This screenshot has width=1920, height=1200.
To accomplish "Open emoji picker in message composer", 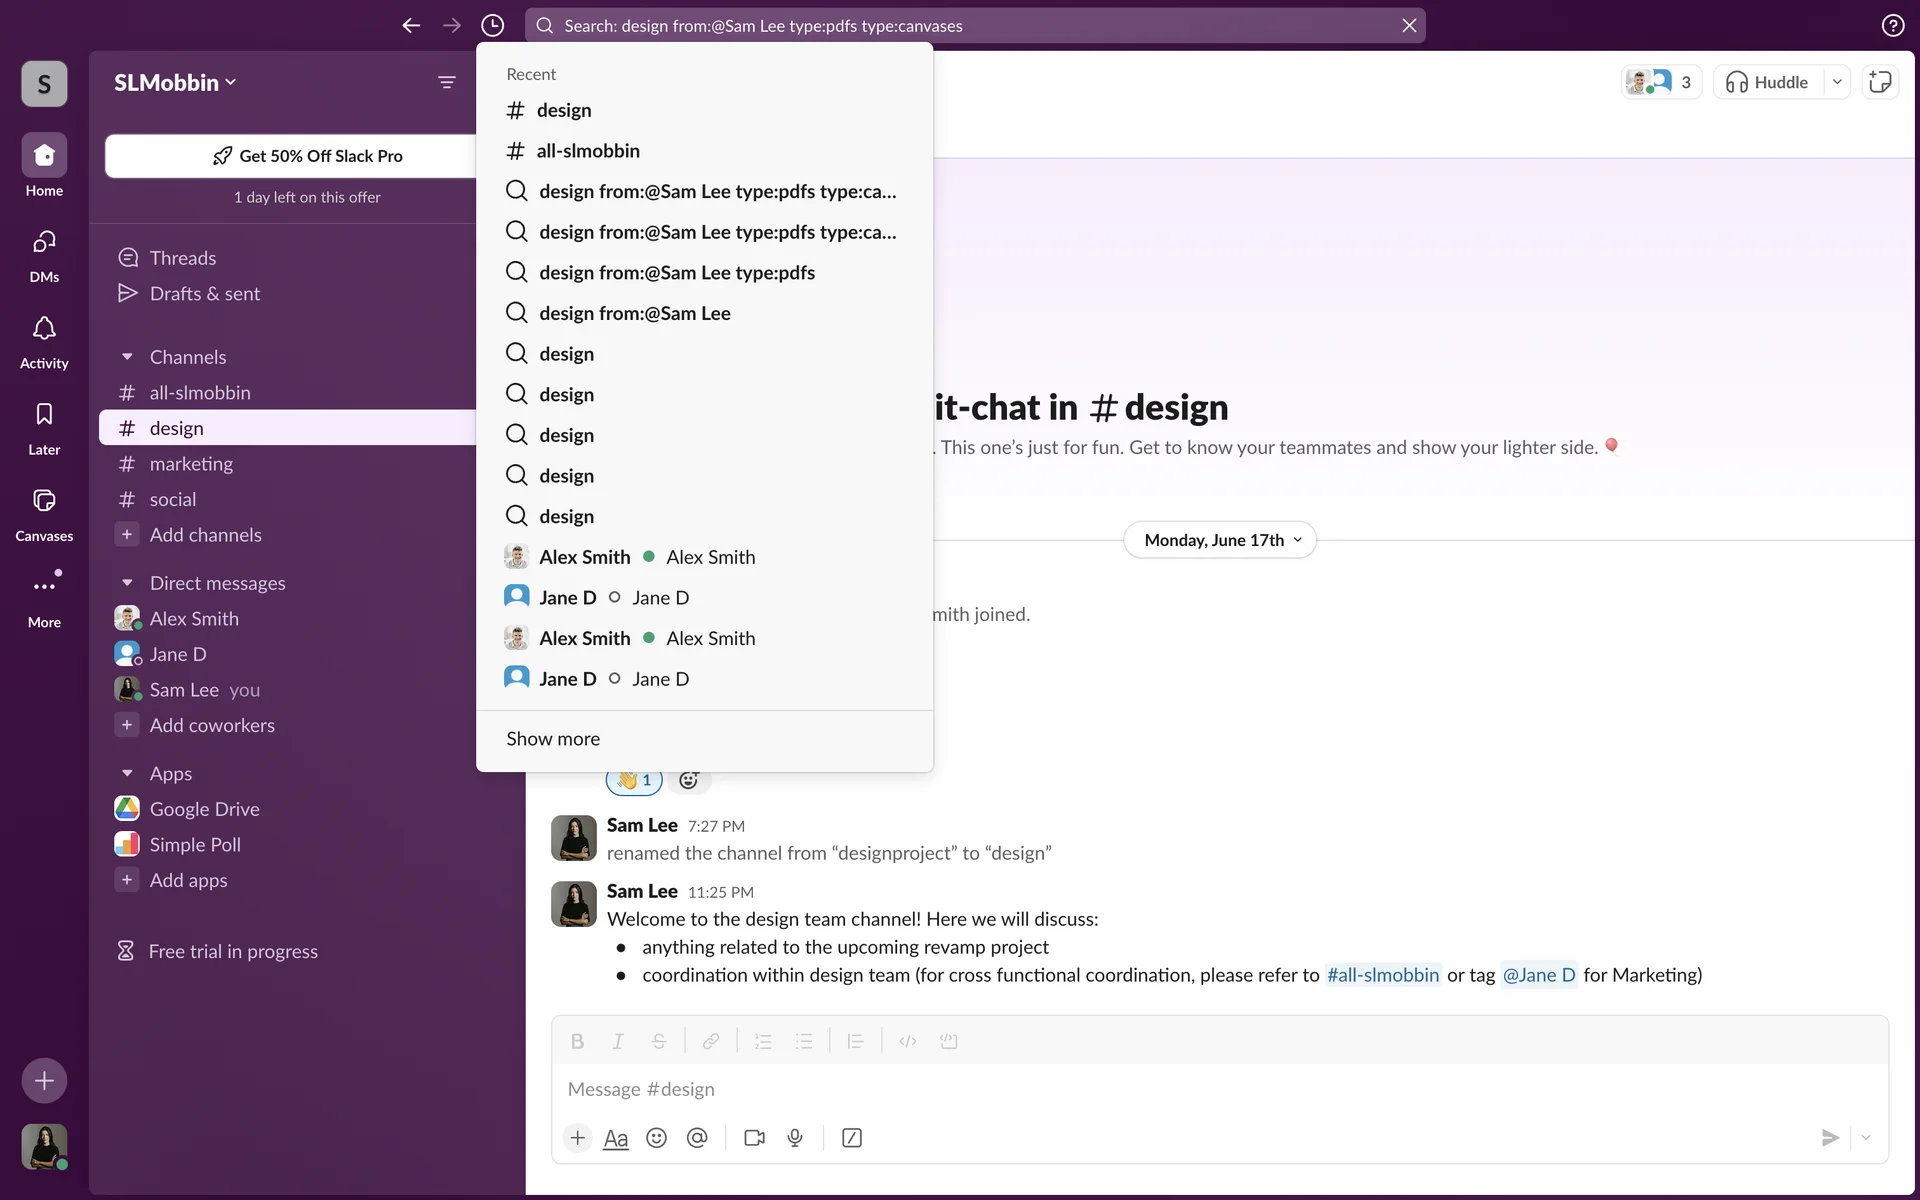I will (656, 1138).
